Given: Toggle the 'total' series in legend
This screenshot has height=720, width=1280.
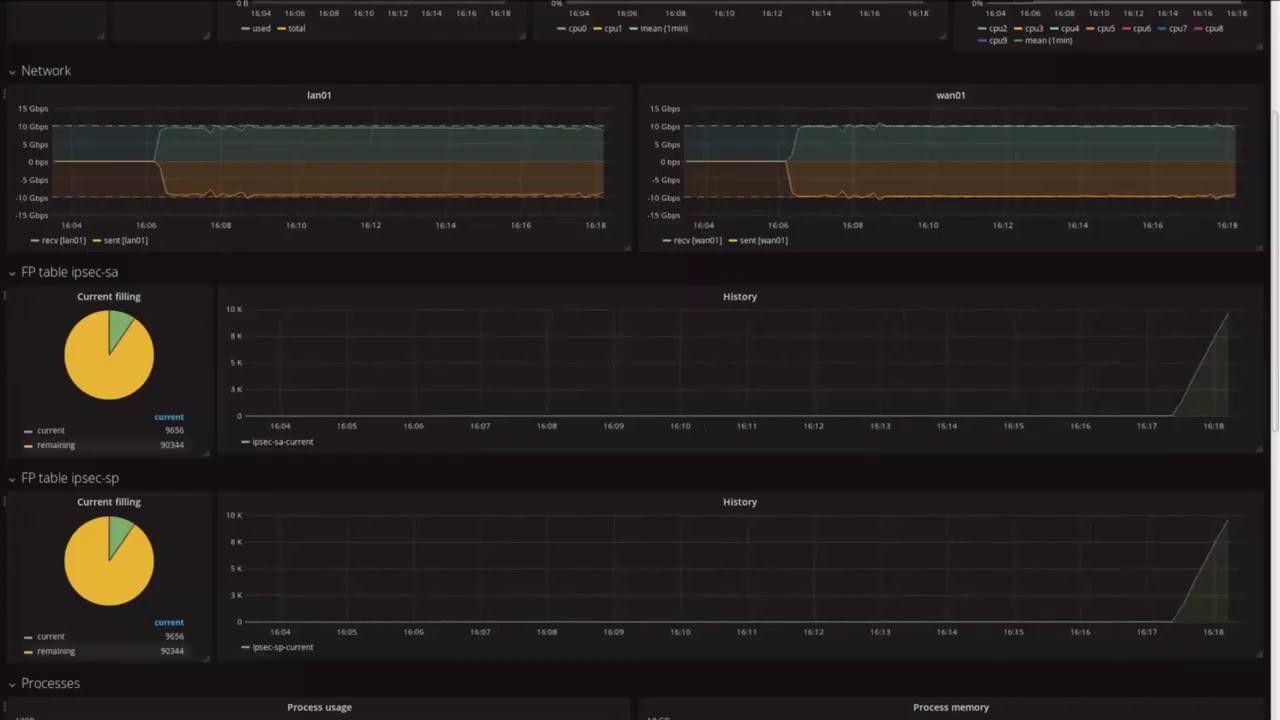Looking at the screenshot, I should coord(291,28).
